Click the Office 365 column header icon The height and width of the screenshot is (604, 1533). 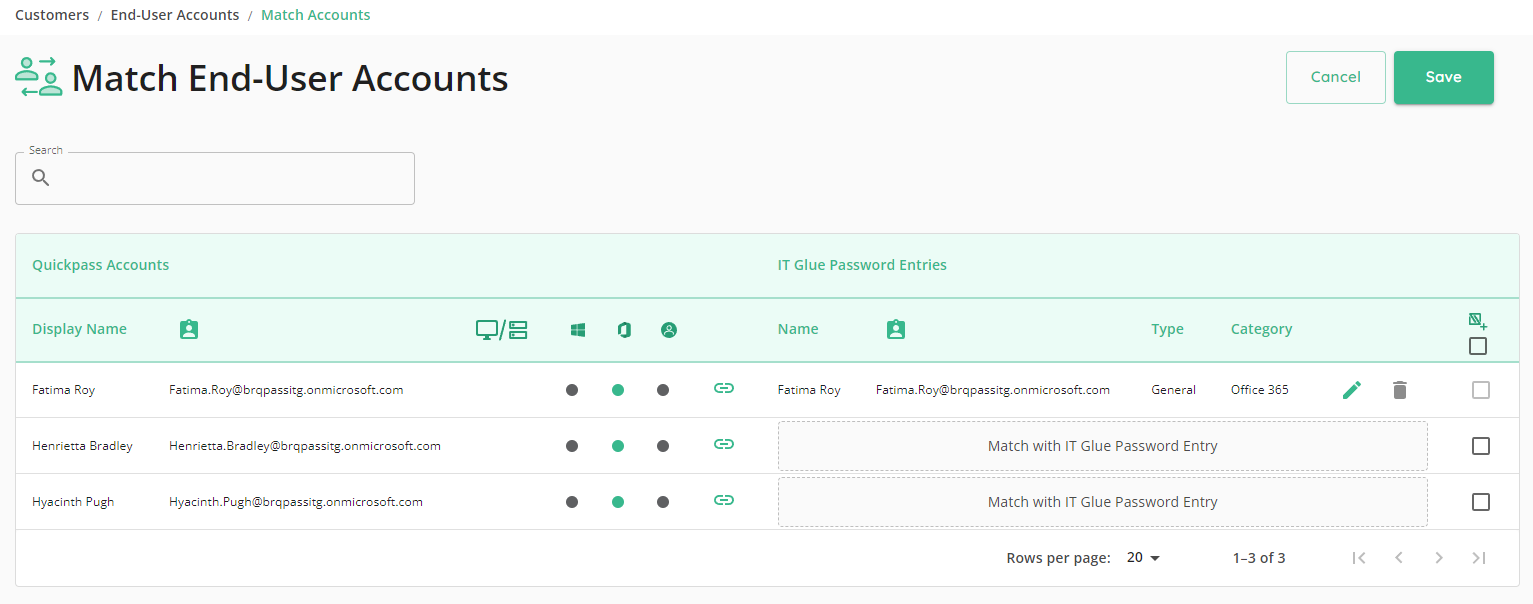coord(624,329)
